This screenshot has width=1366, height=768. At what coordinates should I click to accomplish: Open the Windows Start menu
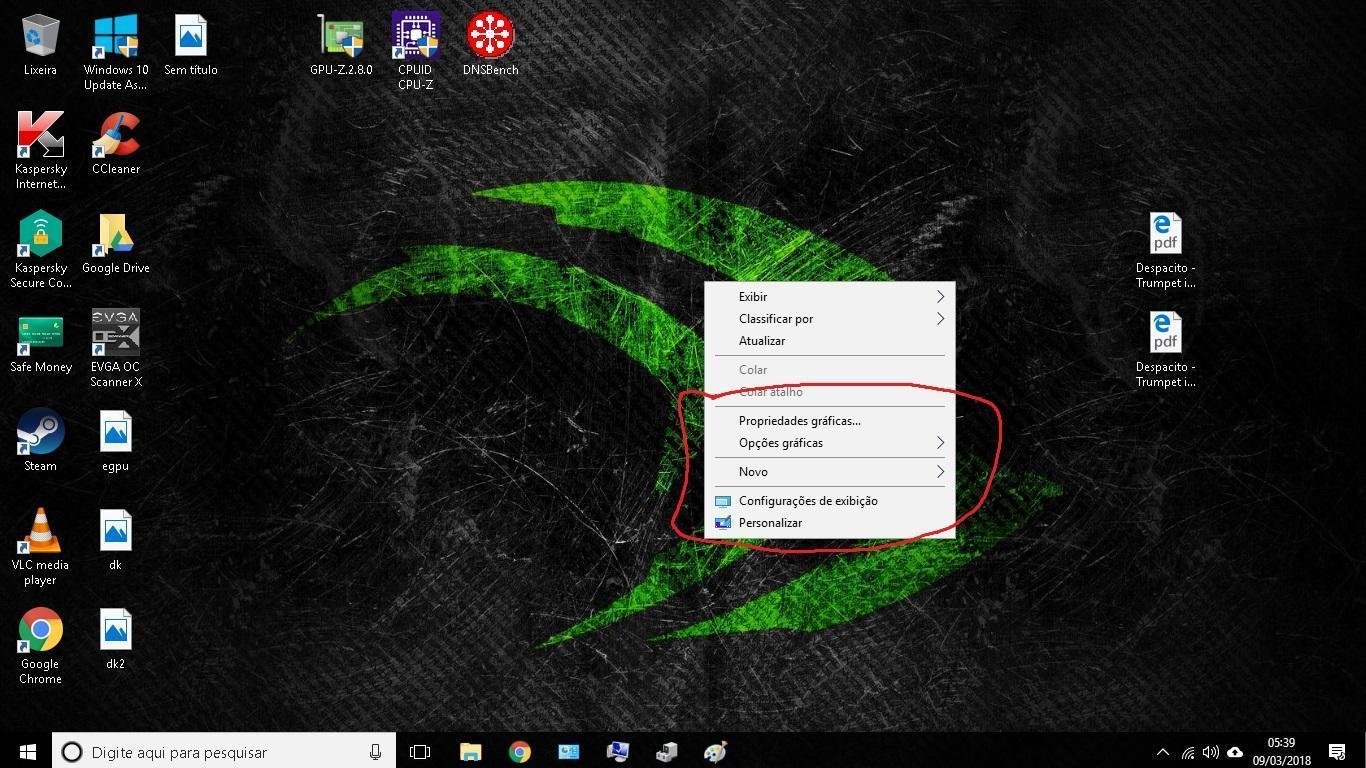[27, 752]
